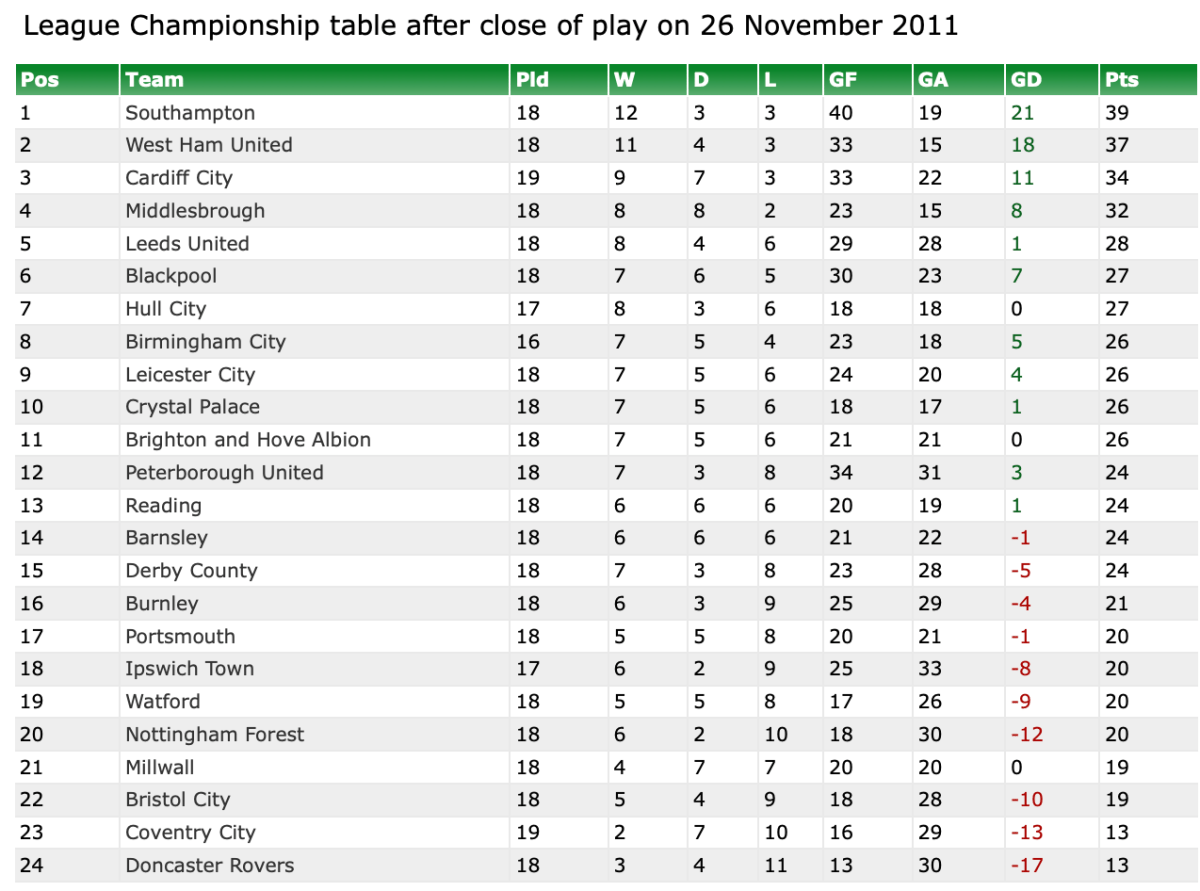Screen dimensions: 1200x891
Task: Click the GF column header
Action: 842,80
